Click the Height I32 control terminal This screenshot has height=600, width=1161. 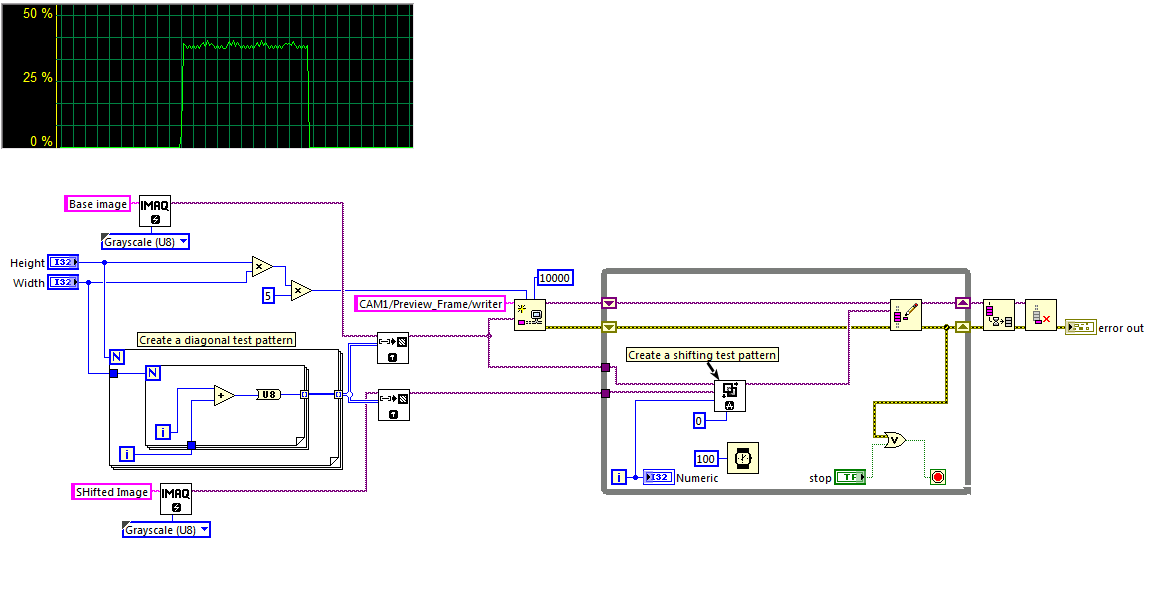63,262
